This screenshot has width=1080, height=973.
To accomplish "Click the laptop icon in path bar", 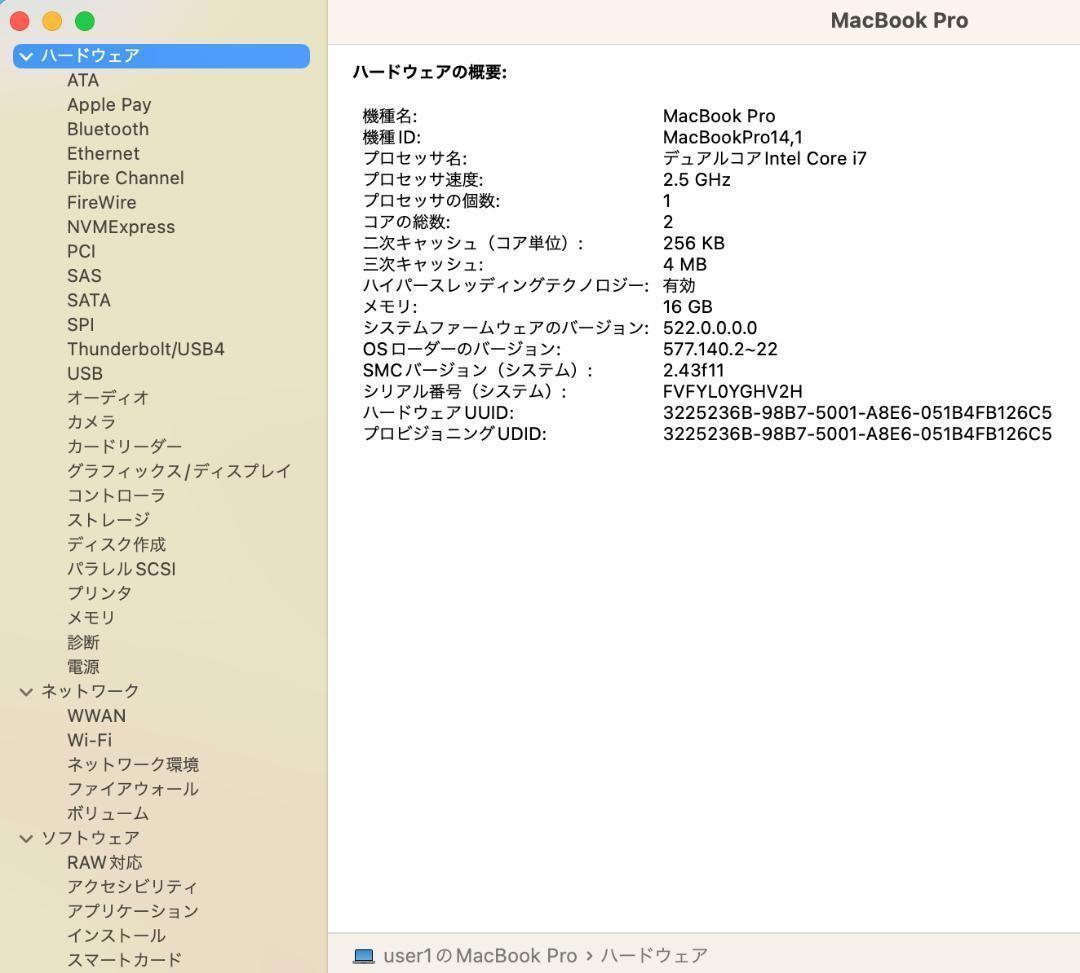I will [x=364, y=956].
